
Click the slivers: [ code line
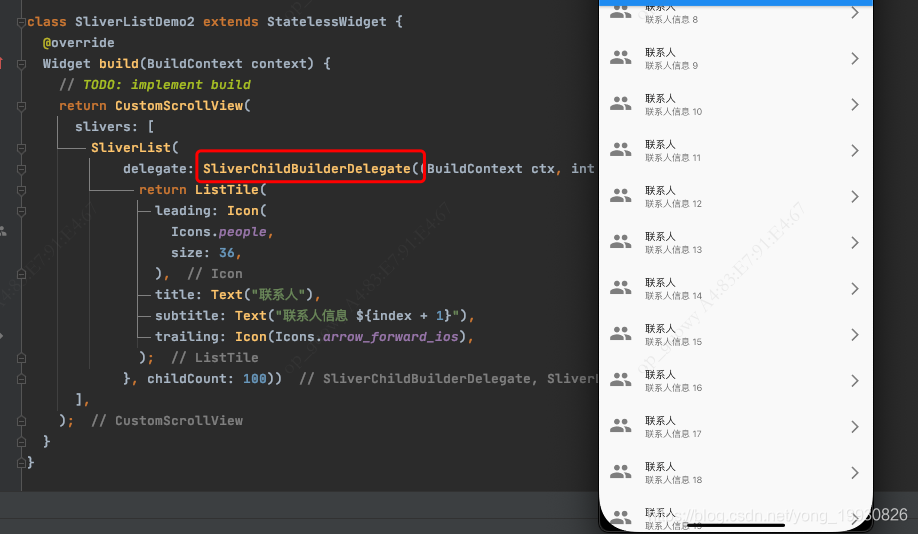115,127
